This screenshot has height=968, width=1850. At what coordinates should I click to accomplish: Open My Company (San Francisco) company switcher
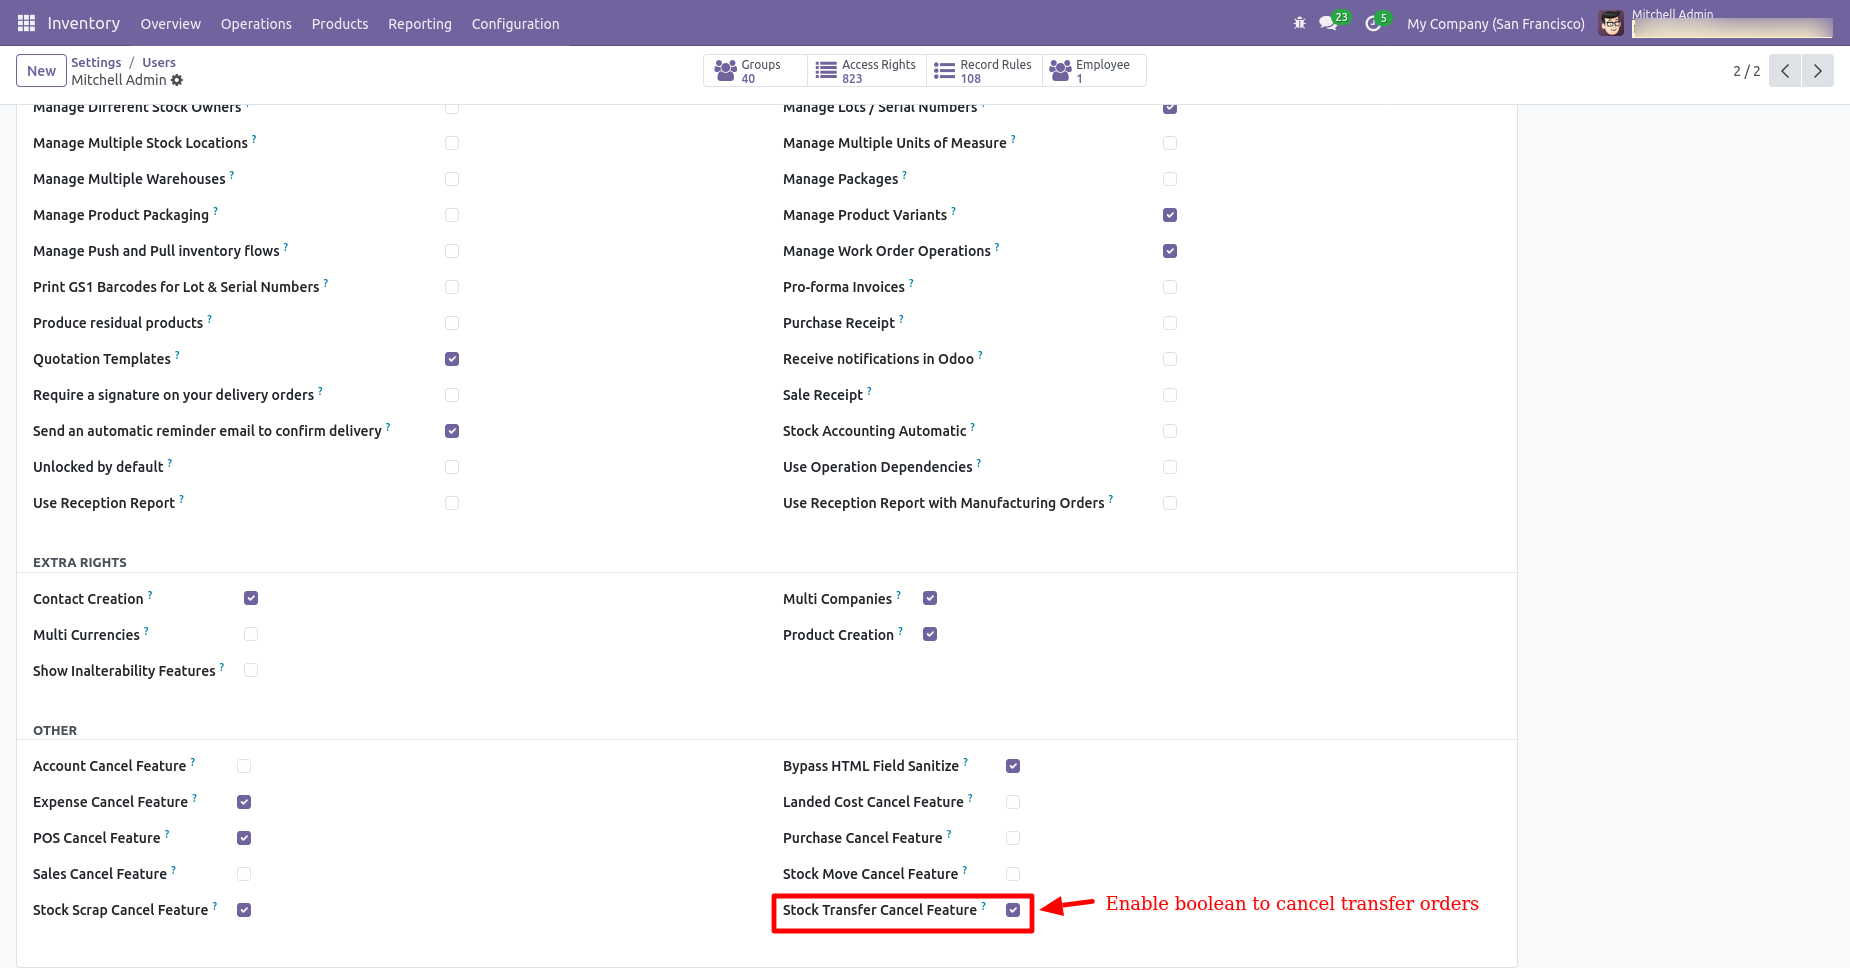pos(1495,24)
